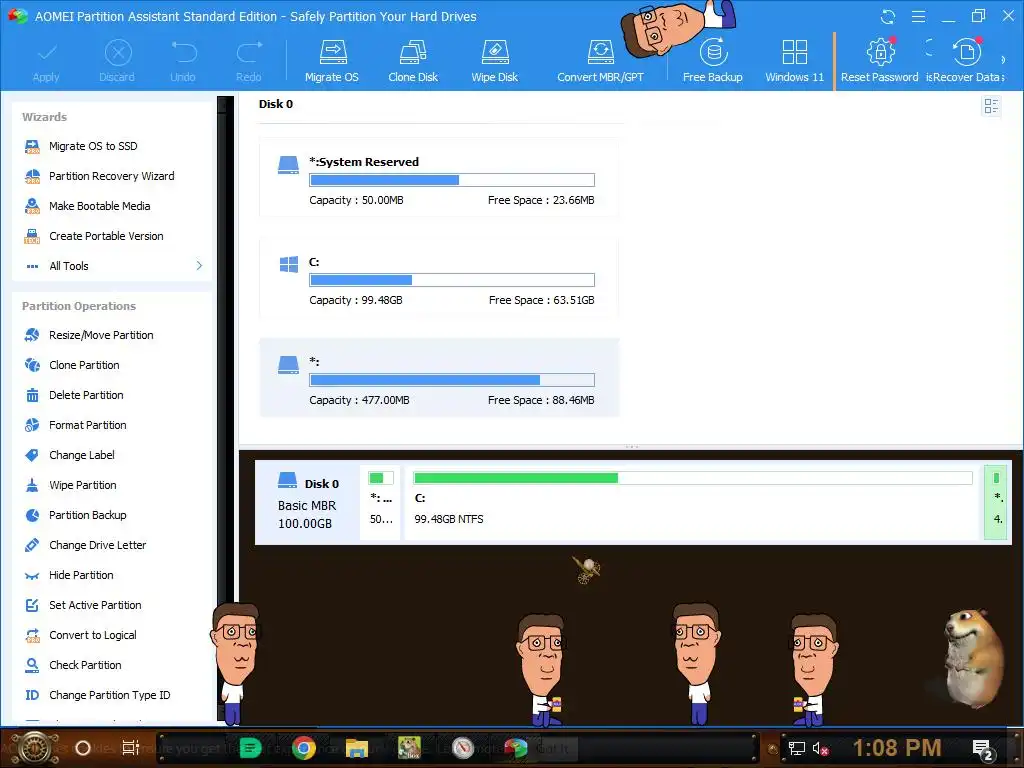Open Change Partition Type ID
The image size is (1024, 768).
click(112, 696)
